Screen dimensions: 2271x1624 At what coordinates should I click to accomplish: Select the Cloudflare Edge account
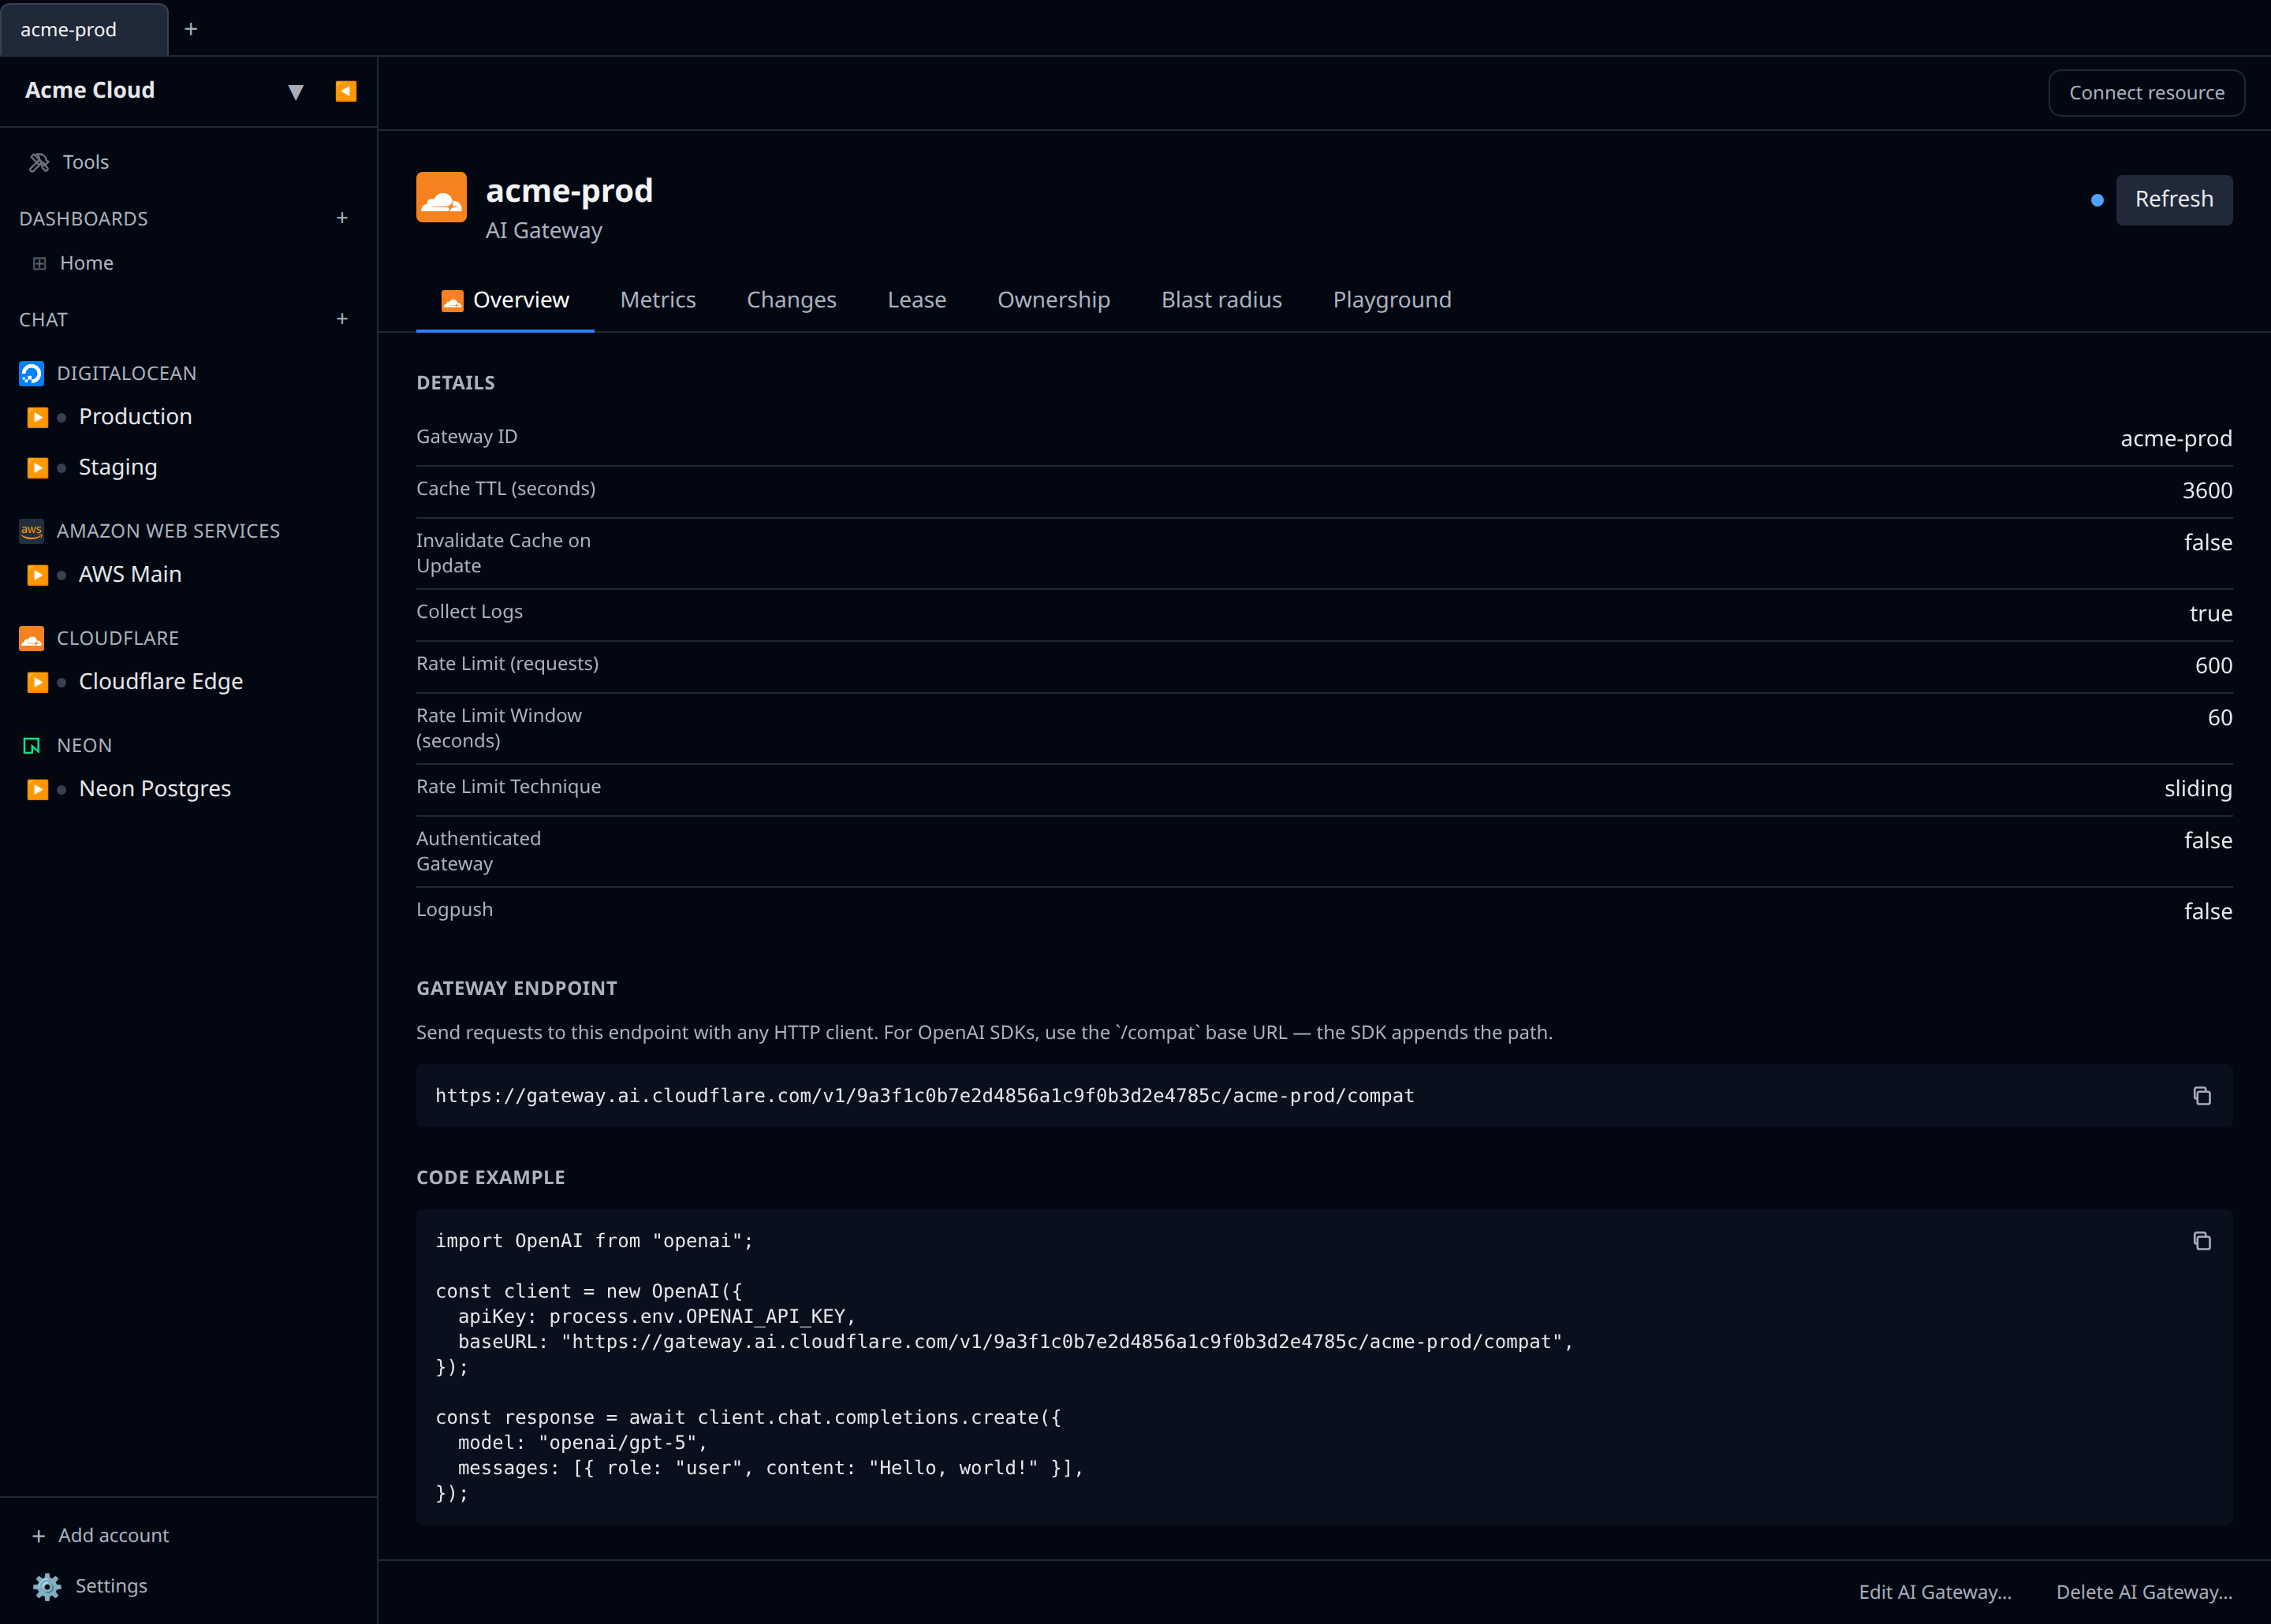click(x=161, y=681)
